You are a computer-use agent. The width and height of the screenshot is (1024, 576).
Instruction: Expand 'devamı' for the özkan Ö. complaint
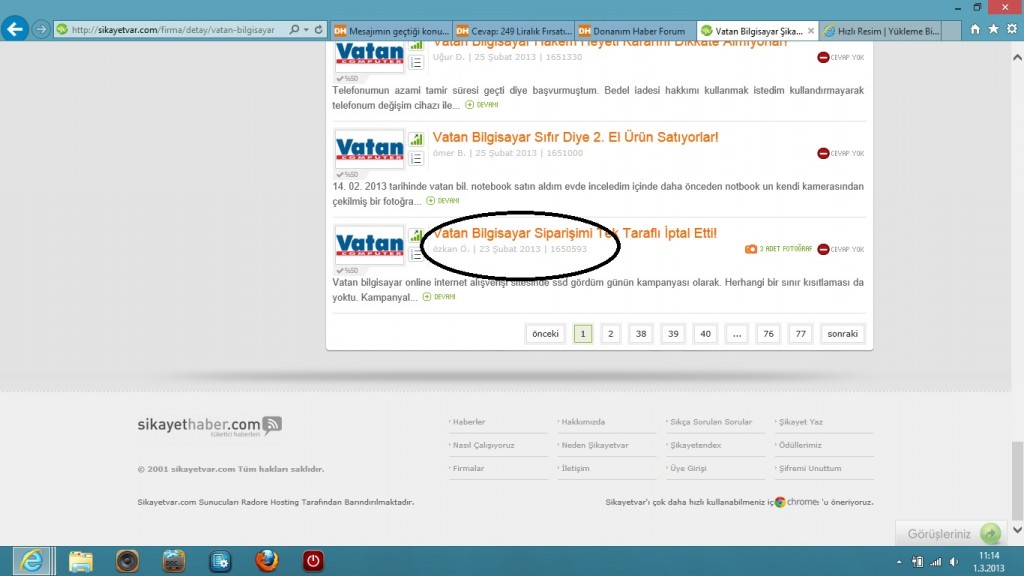pyautogui.click(x=439, y=296)
